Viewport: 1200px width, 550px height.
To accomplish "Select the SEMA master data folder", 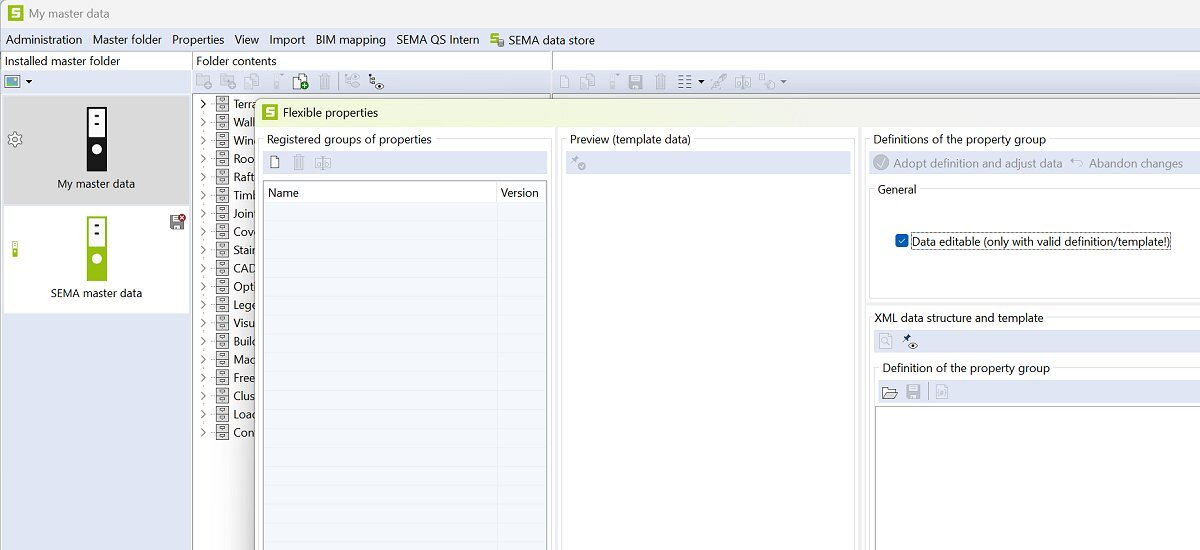I will tap(96, 259).
